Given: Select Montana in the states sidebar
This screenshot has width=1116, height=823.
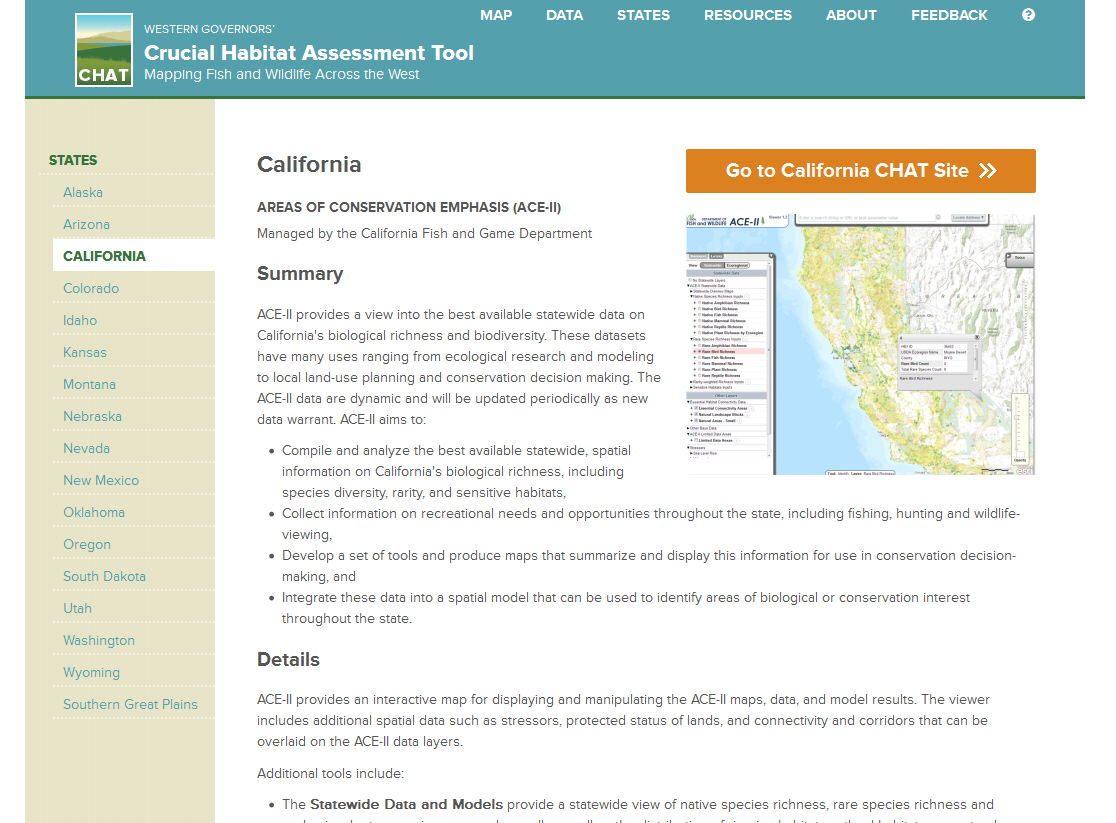Looking at the screenshot, I should (x=89, y=384).
